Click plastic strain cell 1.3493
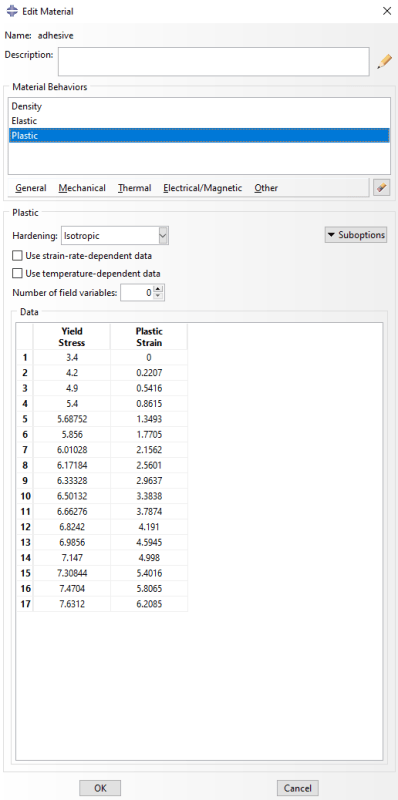The image size is (398, 800). pyautogui.click(x=148, y=419)
